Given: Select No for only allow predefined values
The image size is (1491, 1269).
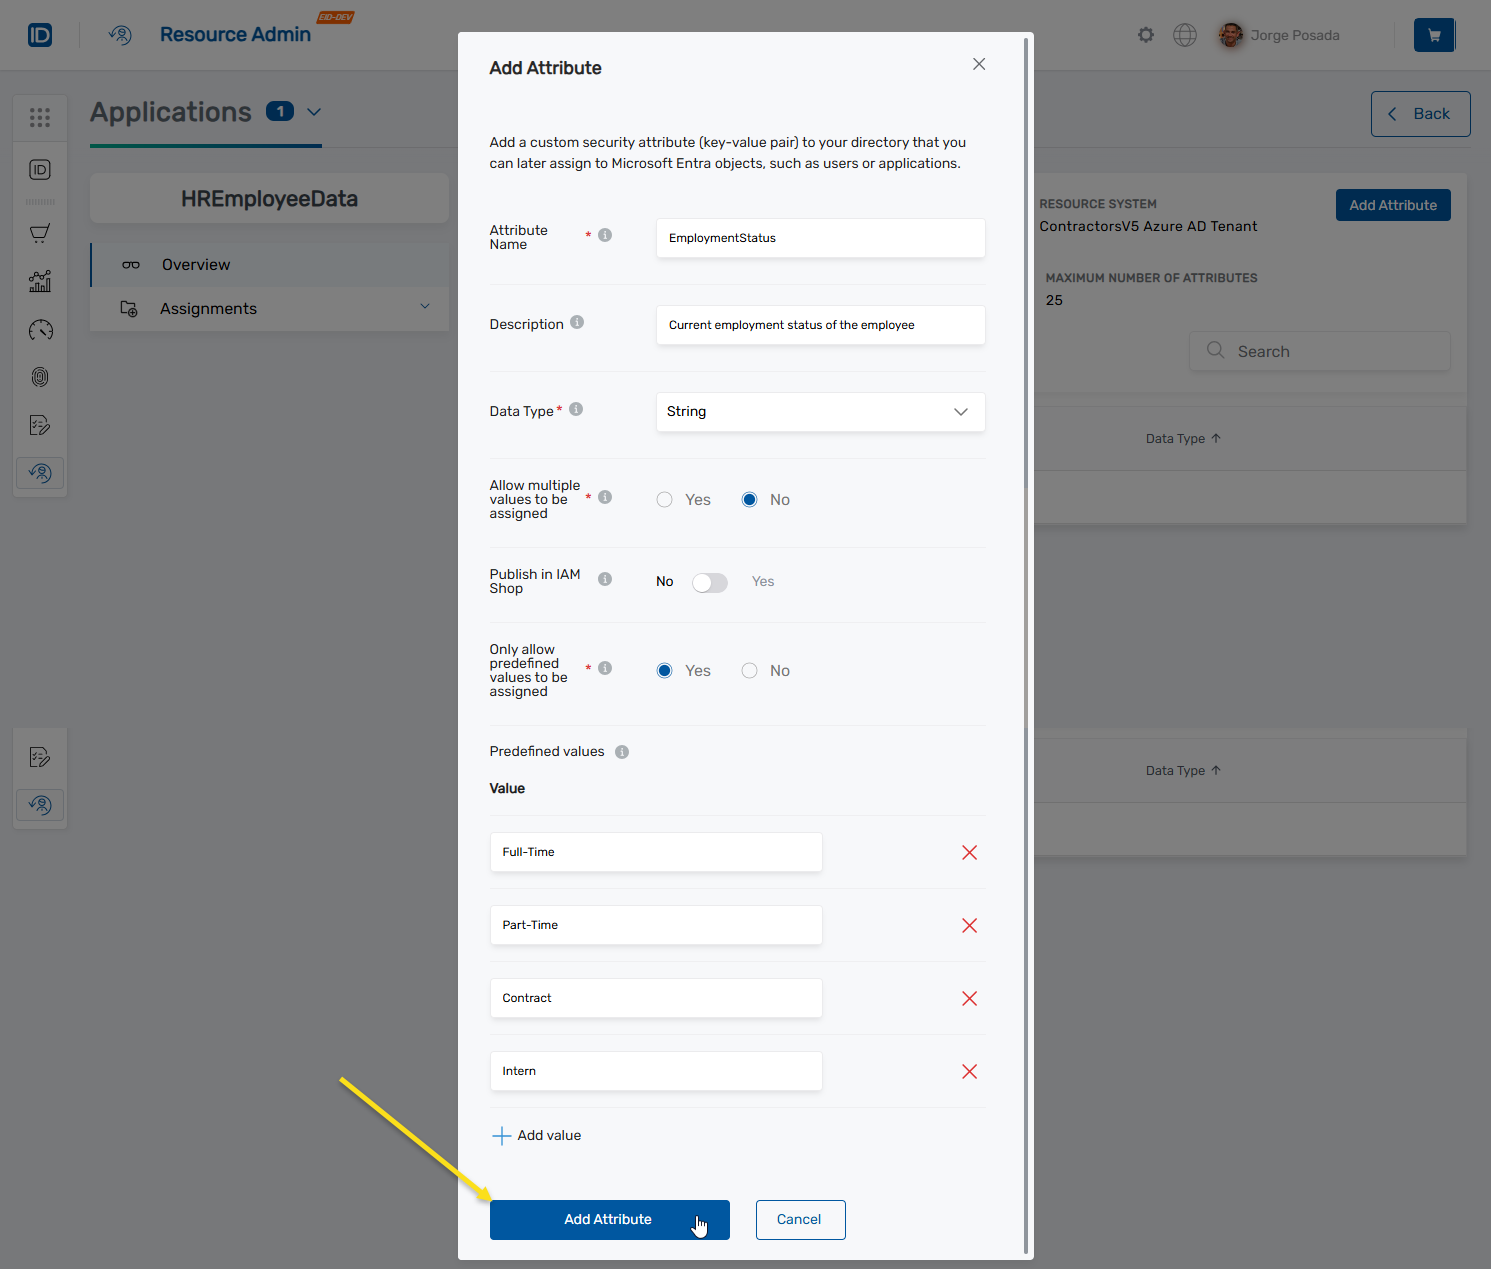Looking at the screenshot, I should click(749, 670).
